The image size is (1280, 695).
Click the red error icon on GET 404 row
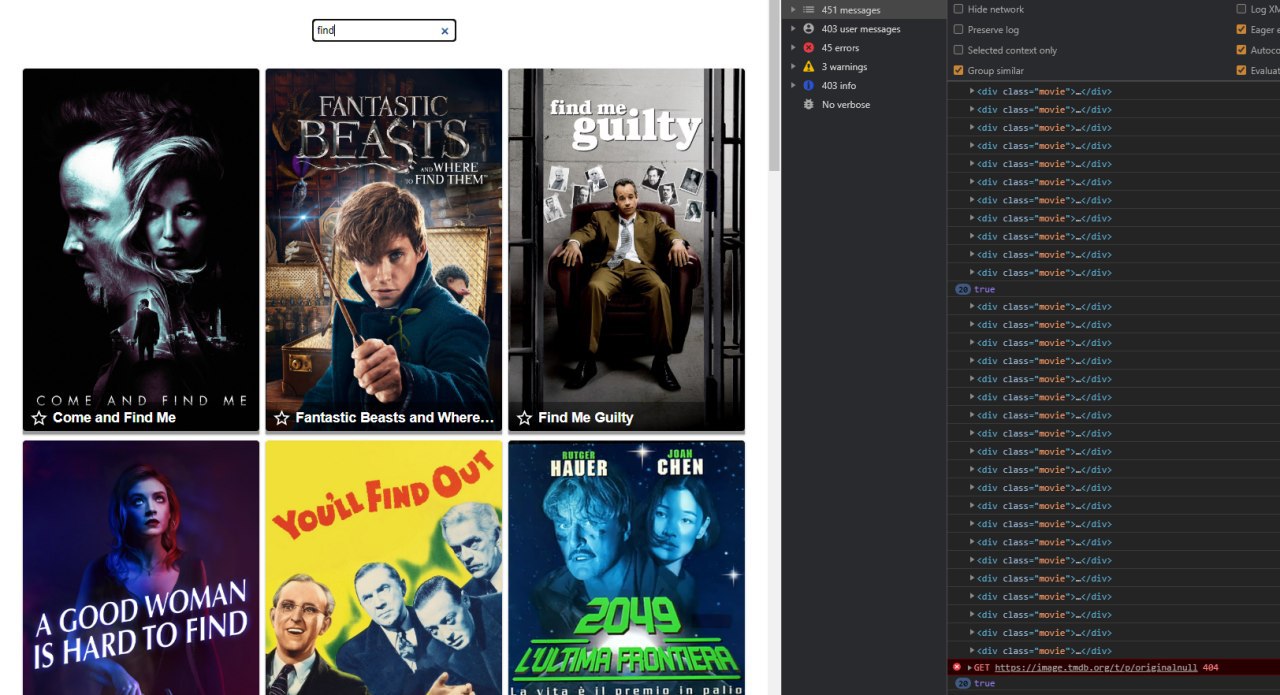(957, 667)
